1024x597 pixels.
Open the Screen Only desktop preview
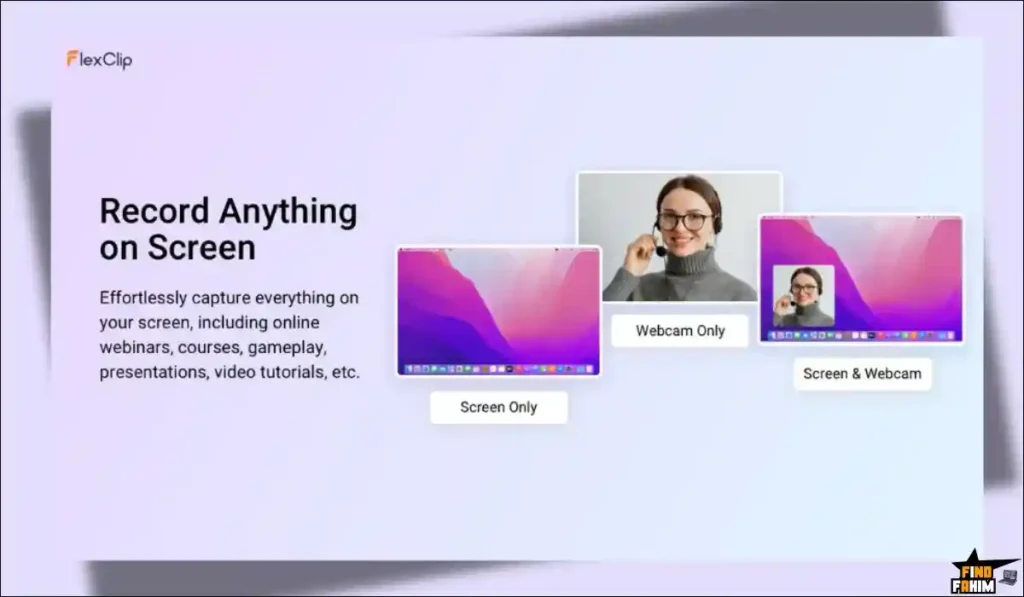pos(499,311)
